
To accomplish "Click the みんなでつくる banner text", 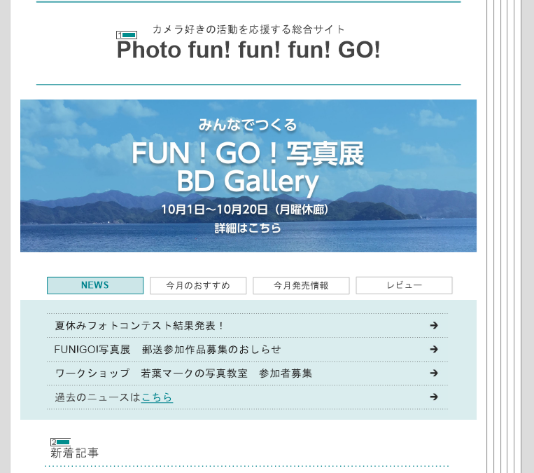I will pyautogui.click(x=248, y=125).
